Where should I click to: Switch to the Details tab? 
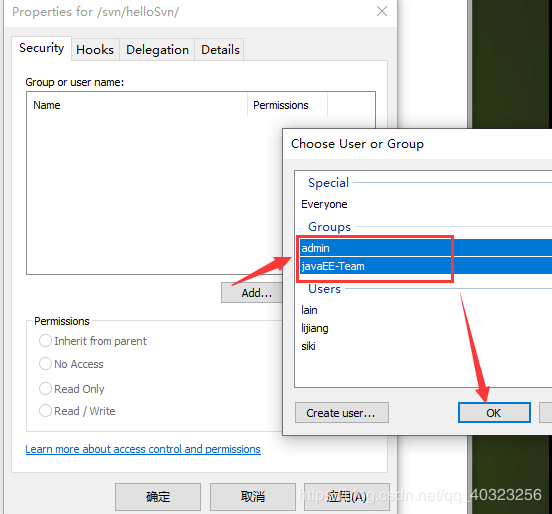pyautogui.click(x=220, y=50)
